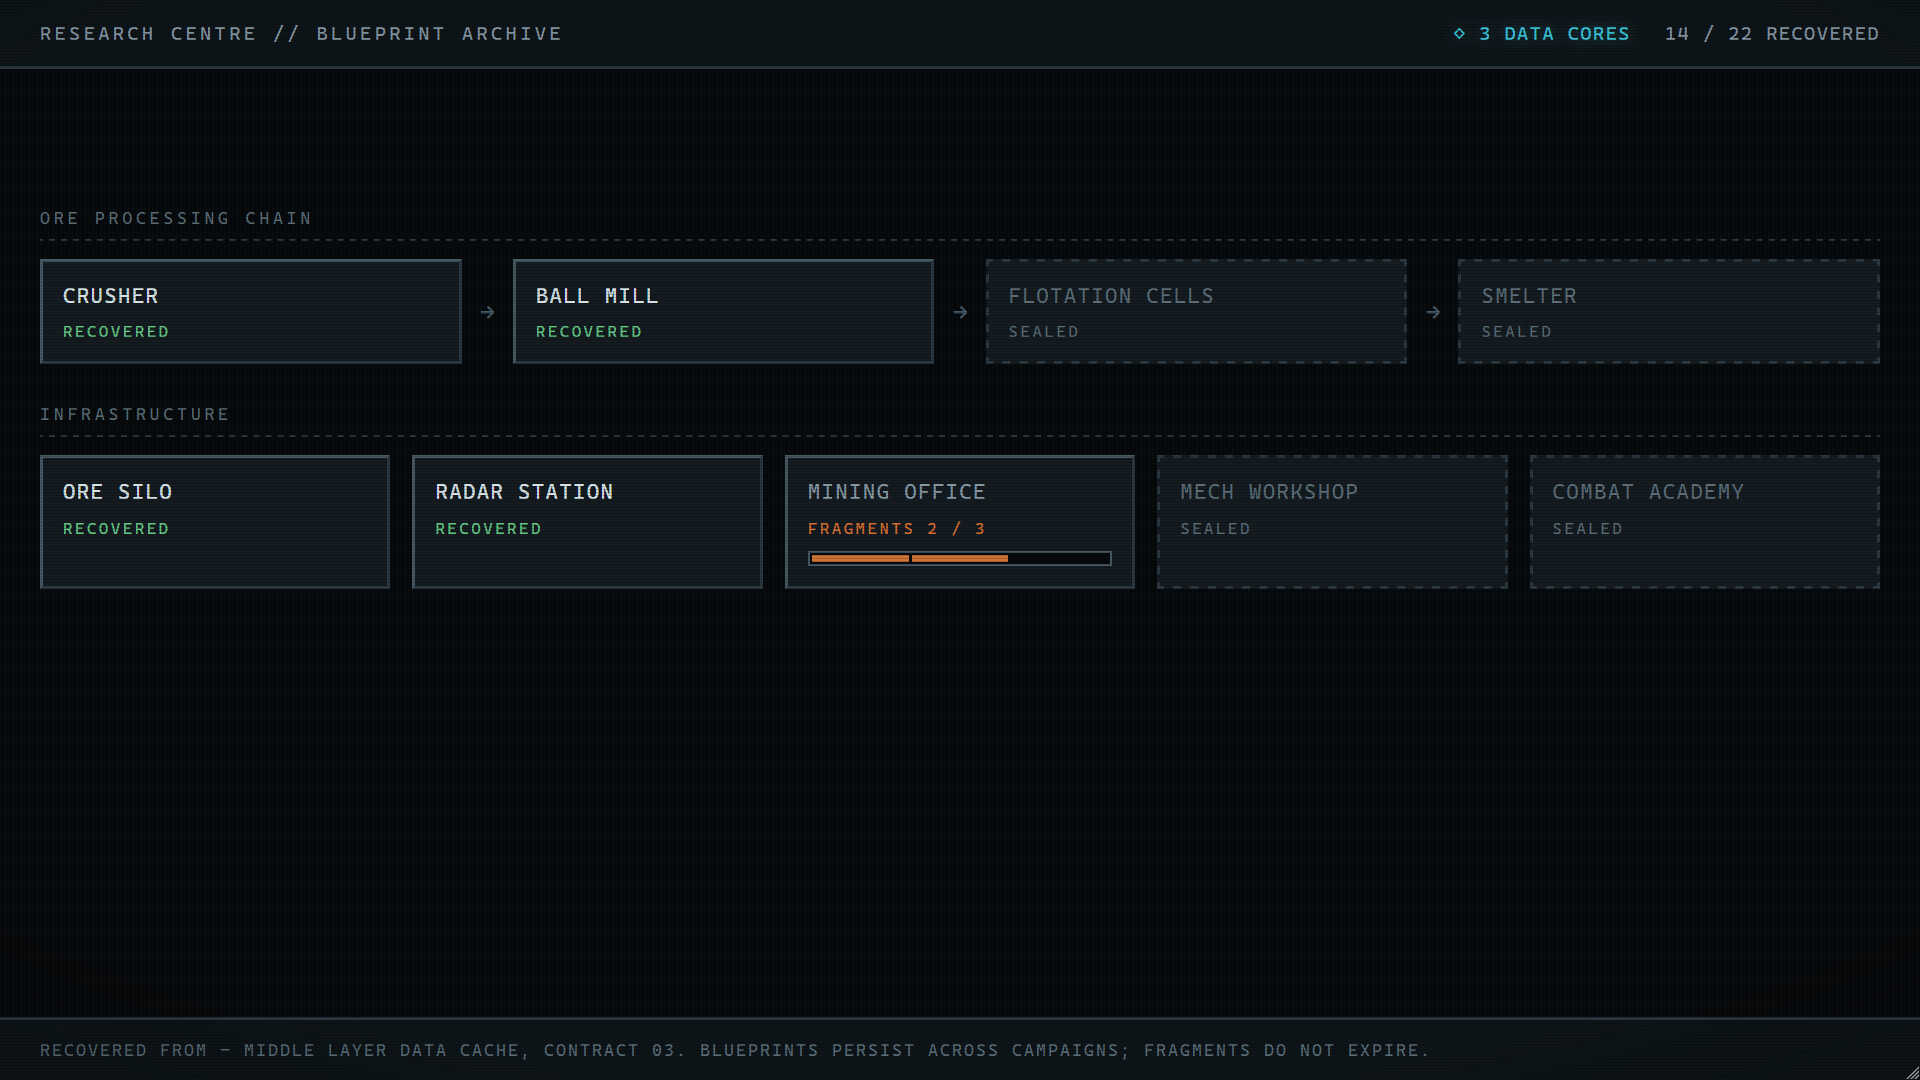Click the 3 Data Cores counter
This screenshot has height=1080, width=1920.
click(x=1541, y=34)
